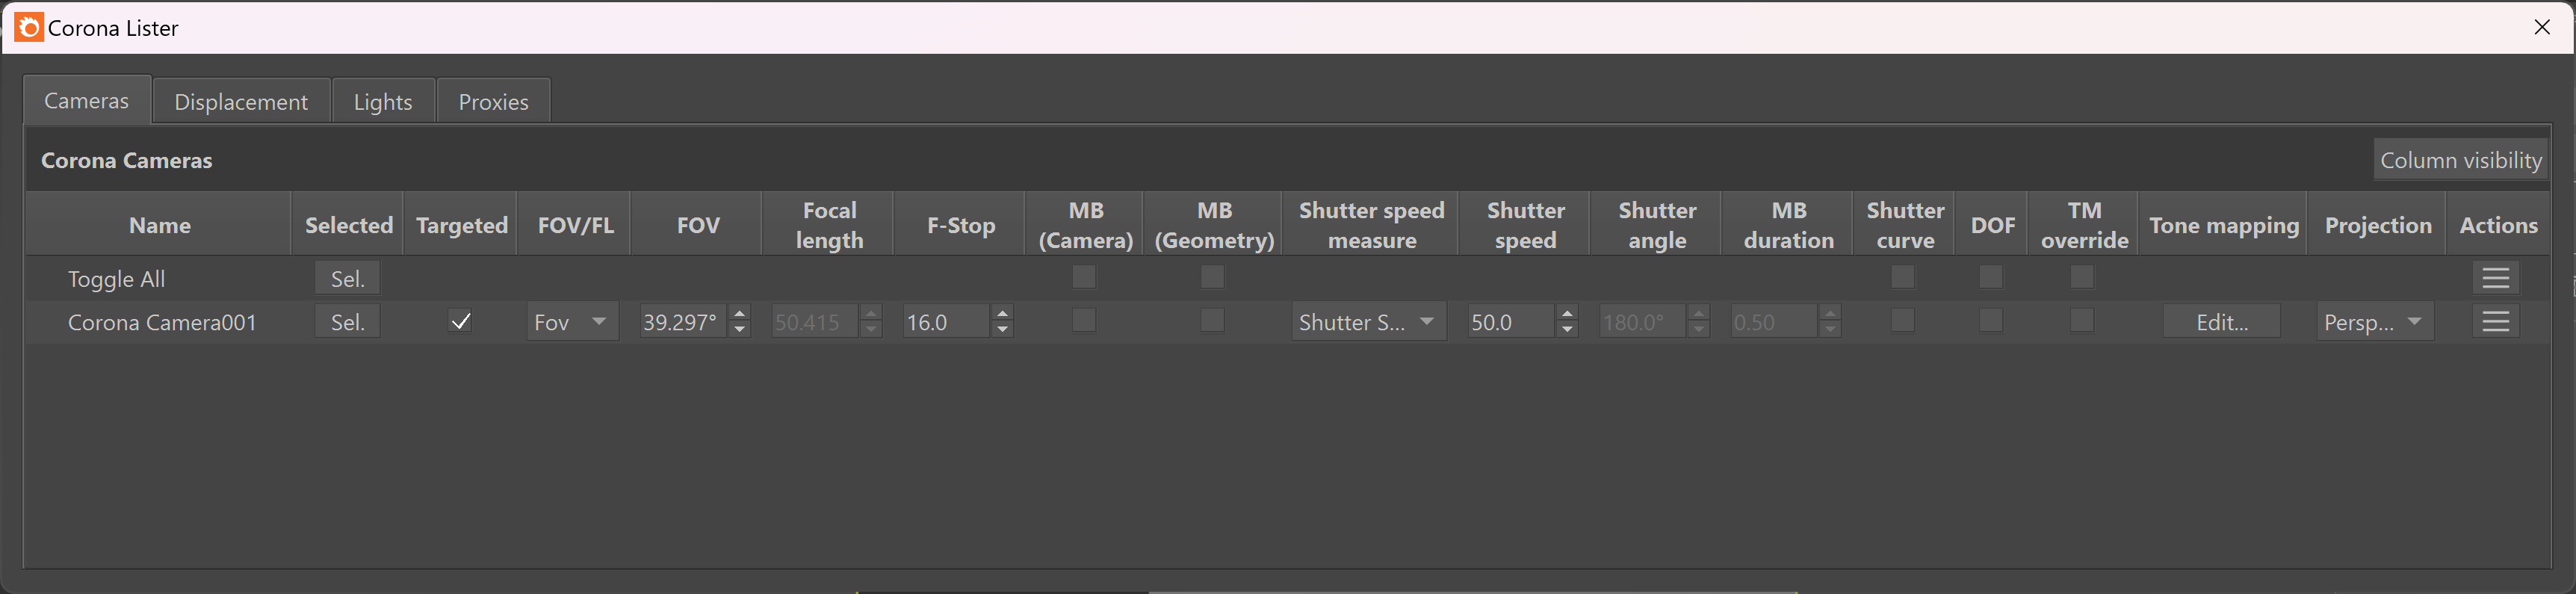Increase the FOV value with the up arrow

pos(738,314)
